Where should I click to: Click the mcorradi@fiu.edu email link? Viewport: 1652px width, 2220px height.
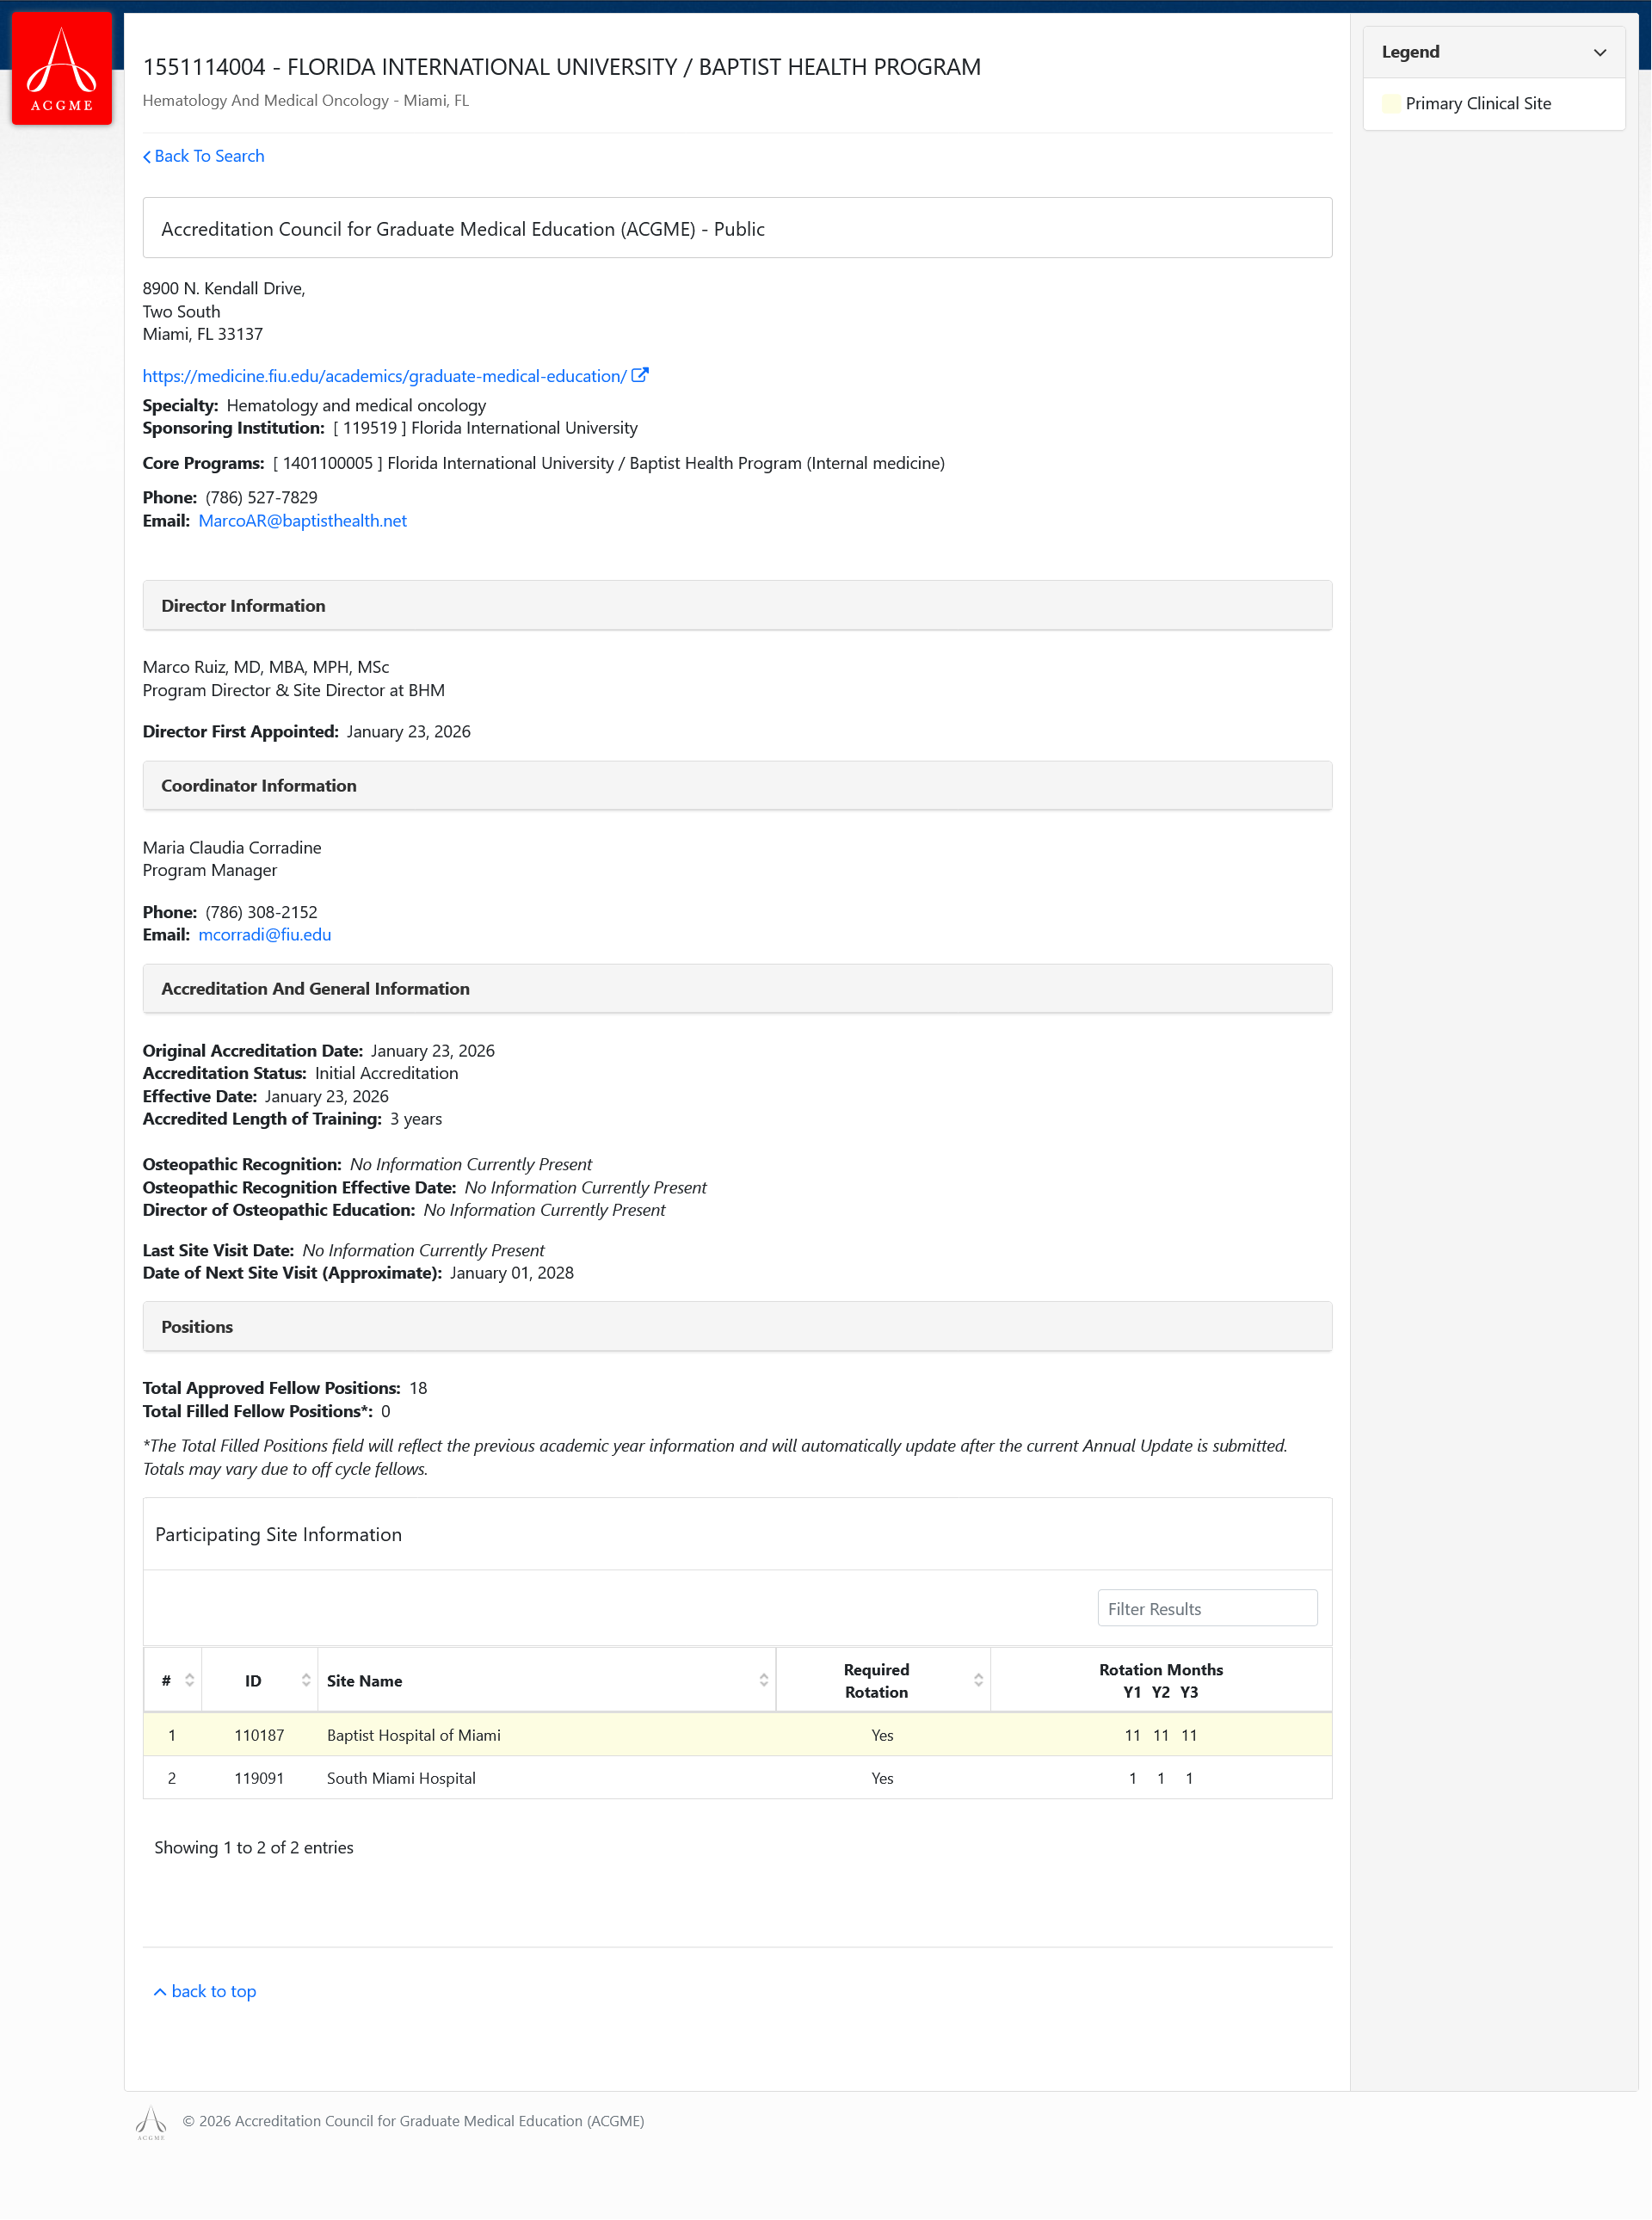click(264, 935)
